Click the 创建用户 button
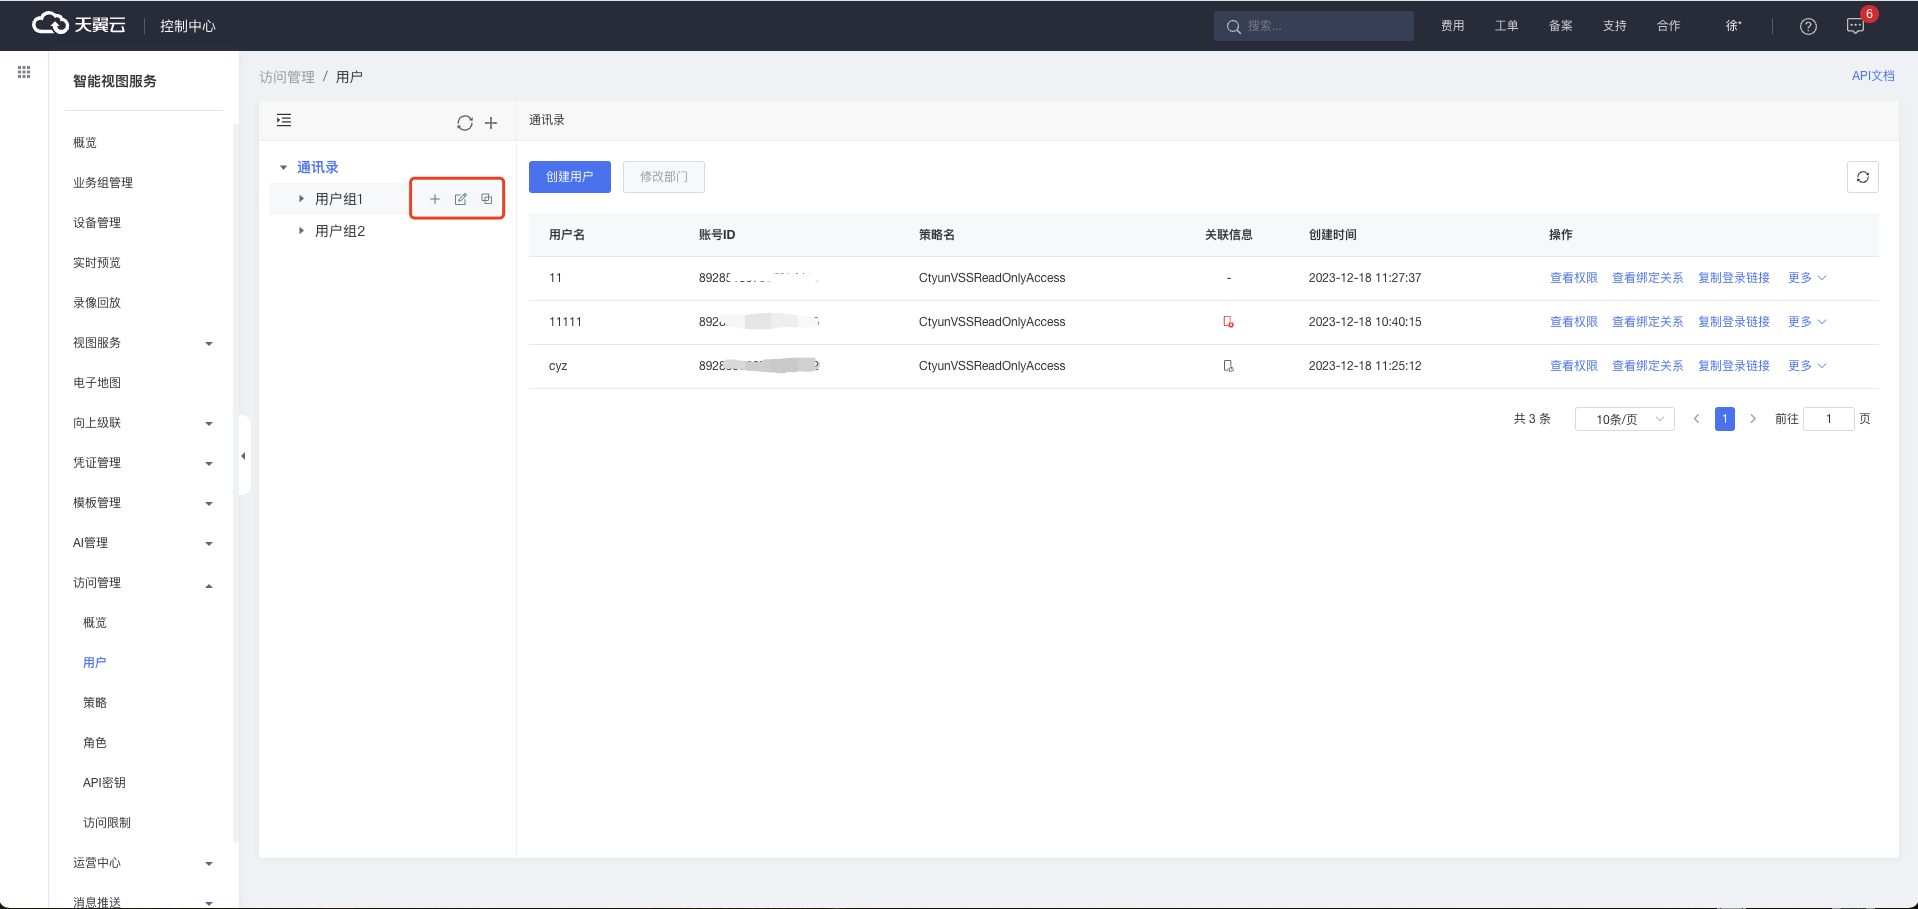This screenshot has height=909, width=1918. coord(569,177)
